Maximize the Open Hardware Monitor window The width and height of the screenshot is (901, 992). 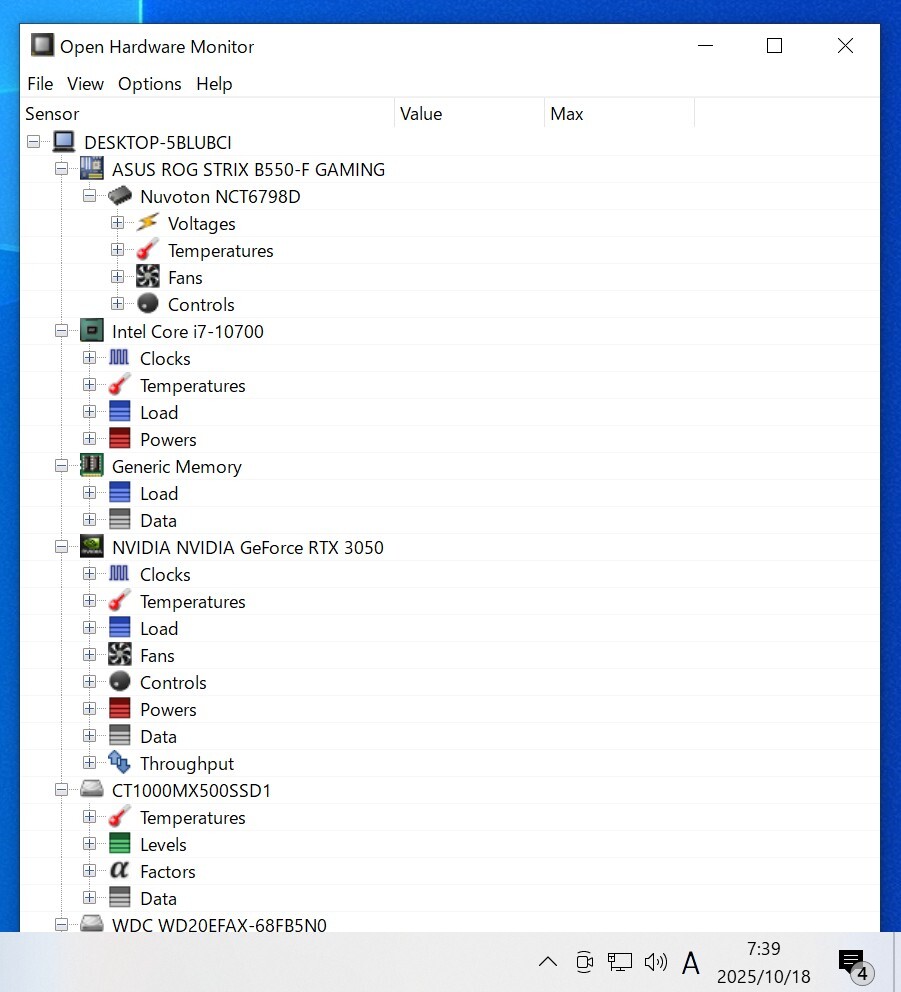pyautogui.click(x=774, y=46)
